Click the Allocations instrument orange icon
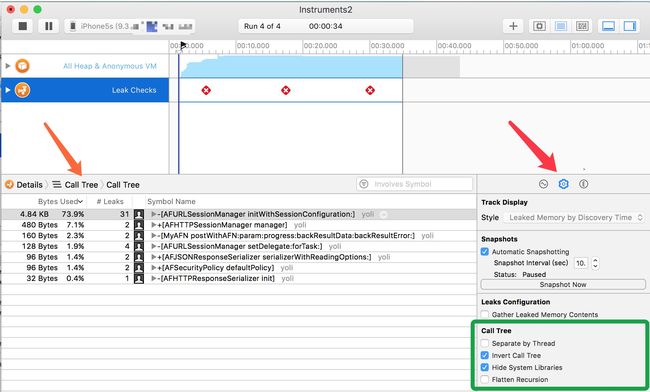 point(22,66)
